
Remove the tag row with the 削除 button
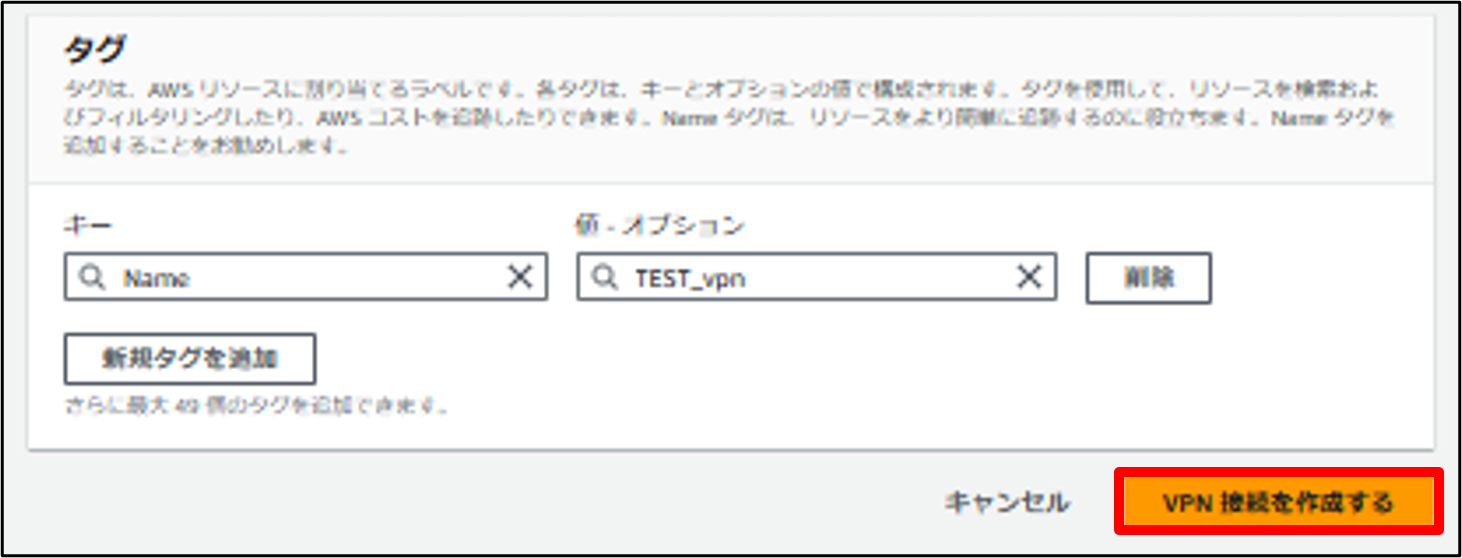click(1148, 278)
